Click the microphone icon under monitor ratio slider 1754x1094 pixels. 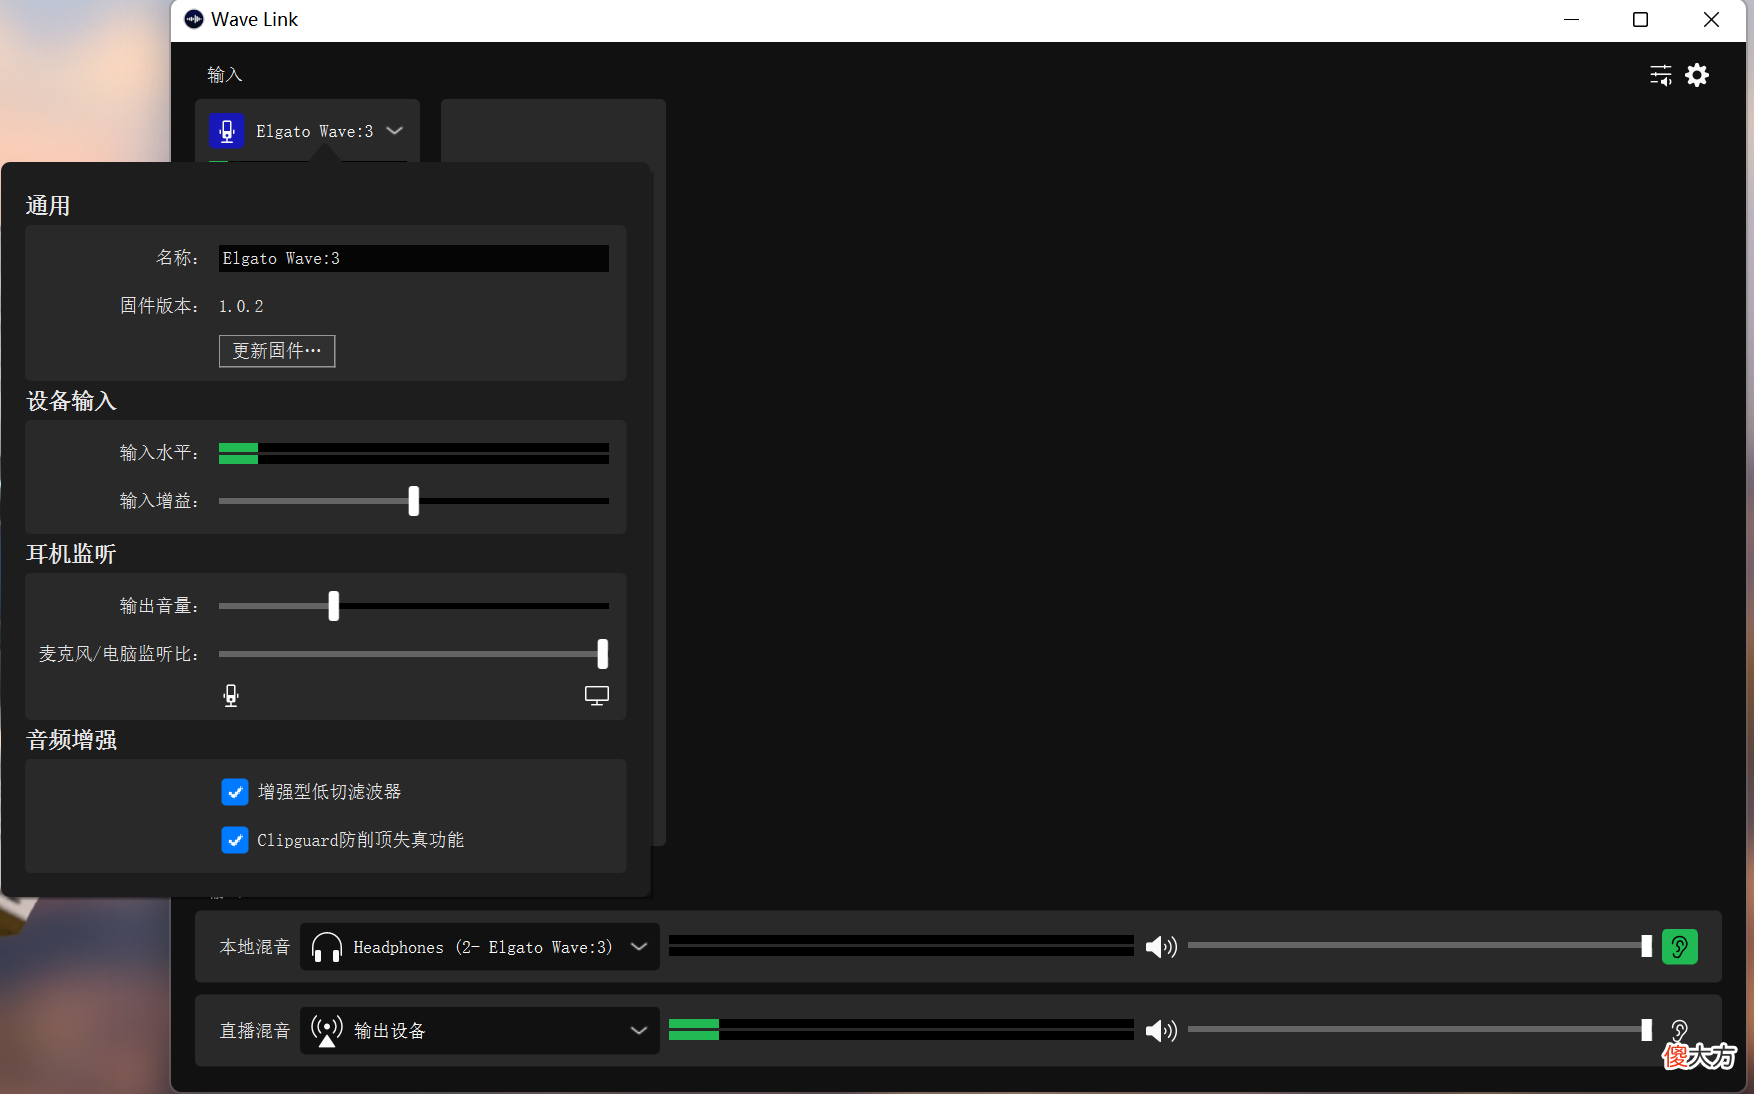231,696
